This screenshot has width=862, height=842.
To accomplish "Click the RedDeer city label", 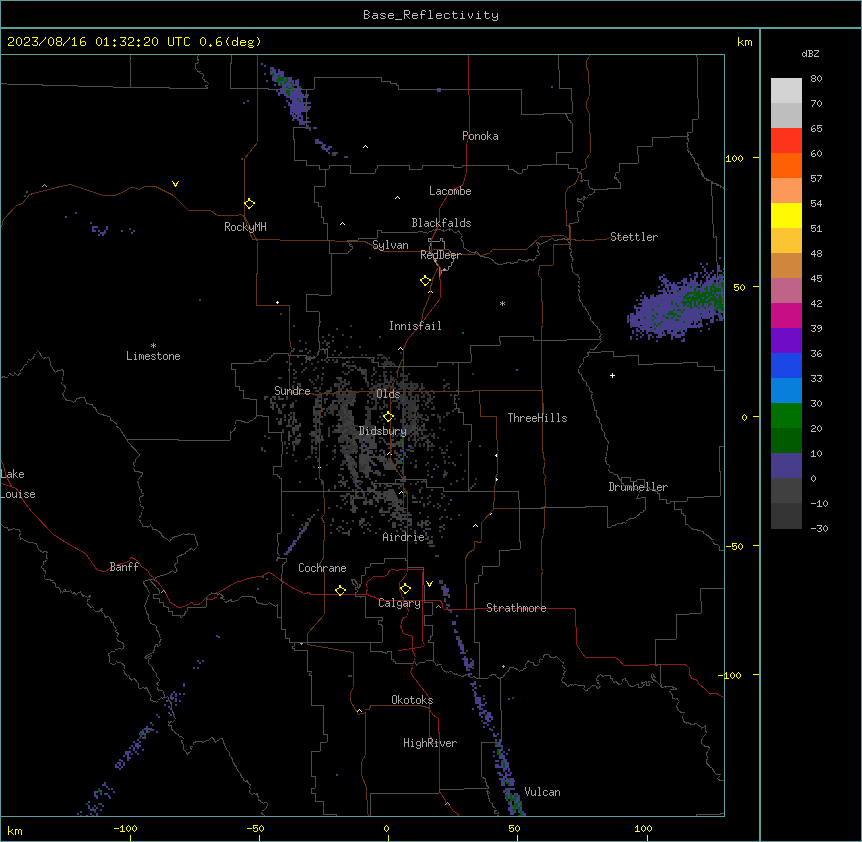I will (x=440, y=255).
